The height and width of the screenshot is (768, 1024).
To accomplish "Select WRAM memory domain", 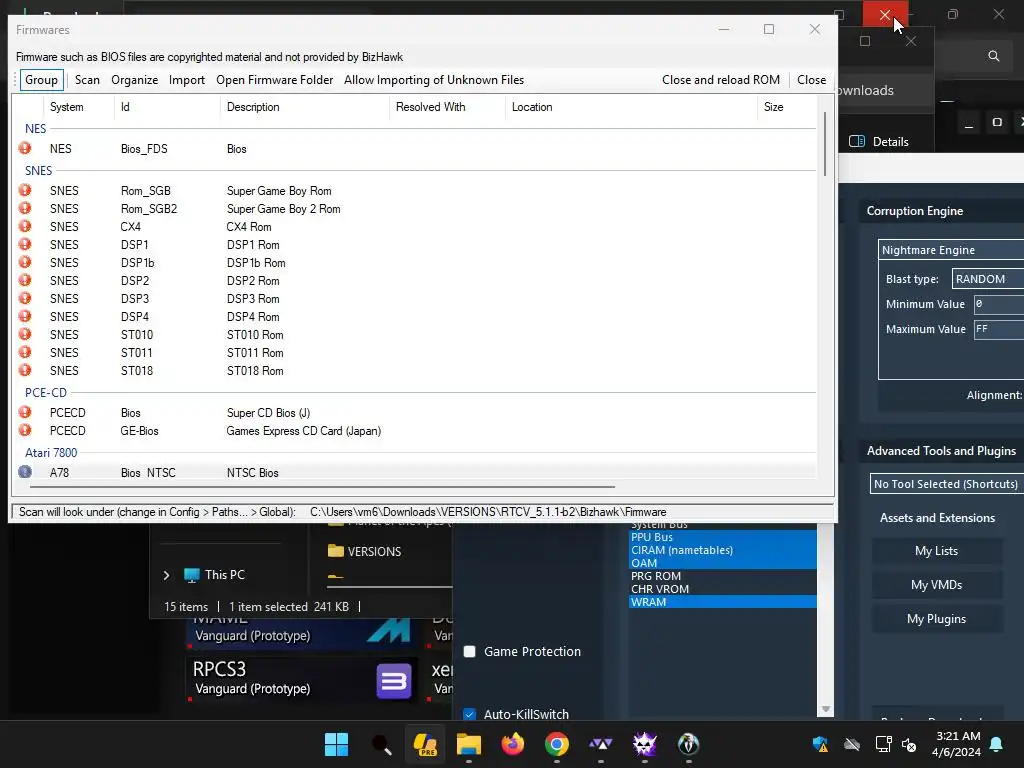I will (722, 602).
